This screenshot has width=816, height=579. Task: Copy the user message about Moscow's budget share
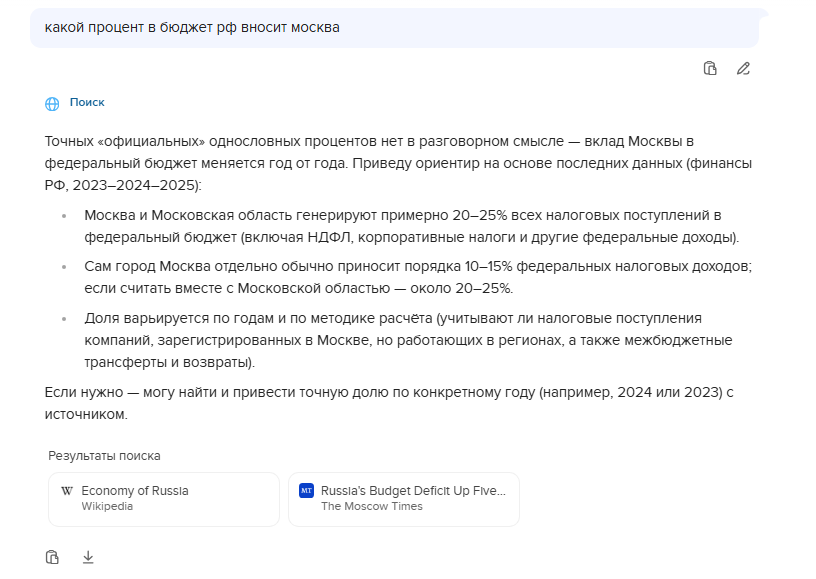[x=710, y=69]
